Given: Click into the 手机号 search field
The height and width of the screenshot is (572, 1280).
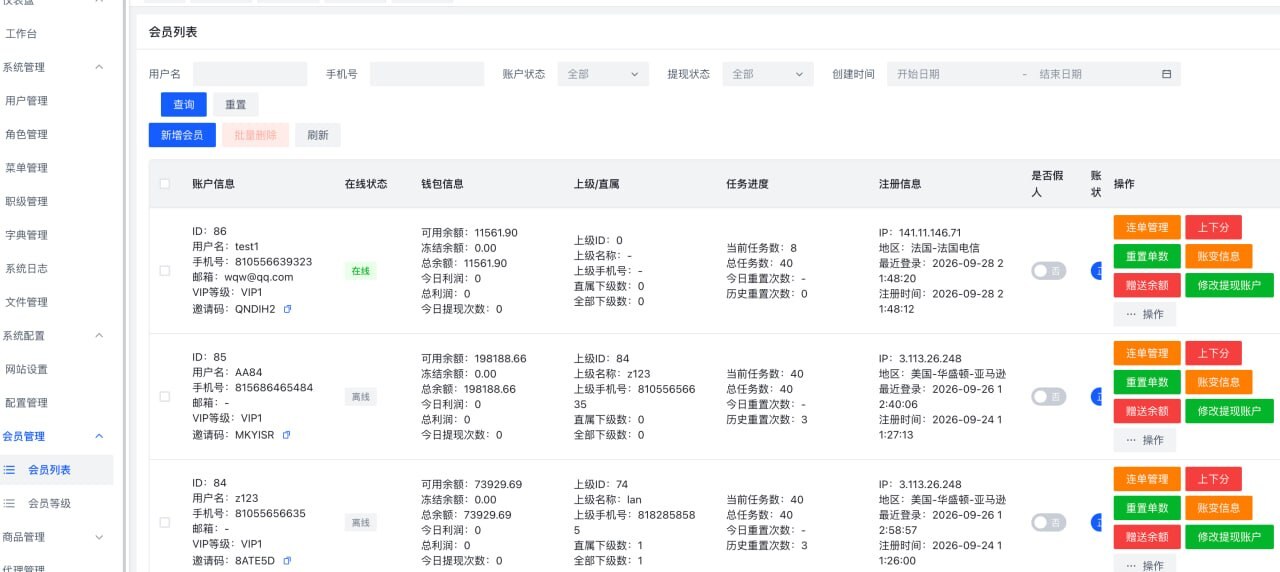Looking at the screenshot, I should [x=427, y=74].
